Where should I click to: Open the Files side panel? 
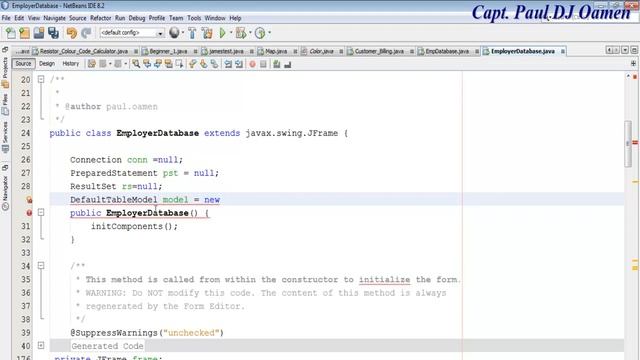click(x=5, y=105)
